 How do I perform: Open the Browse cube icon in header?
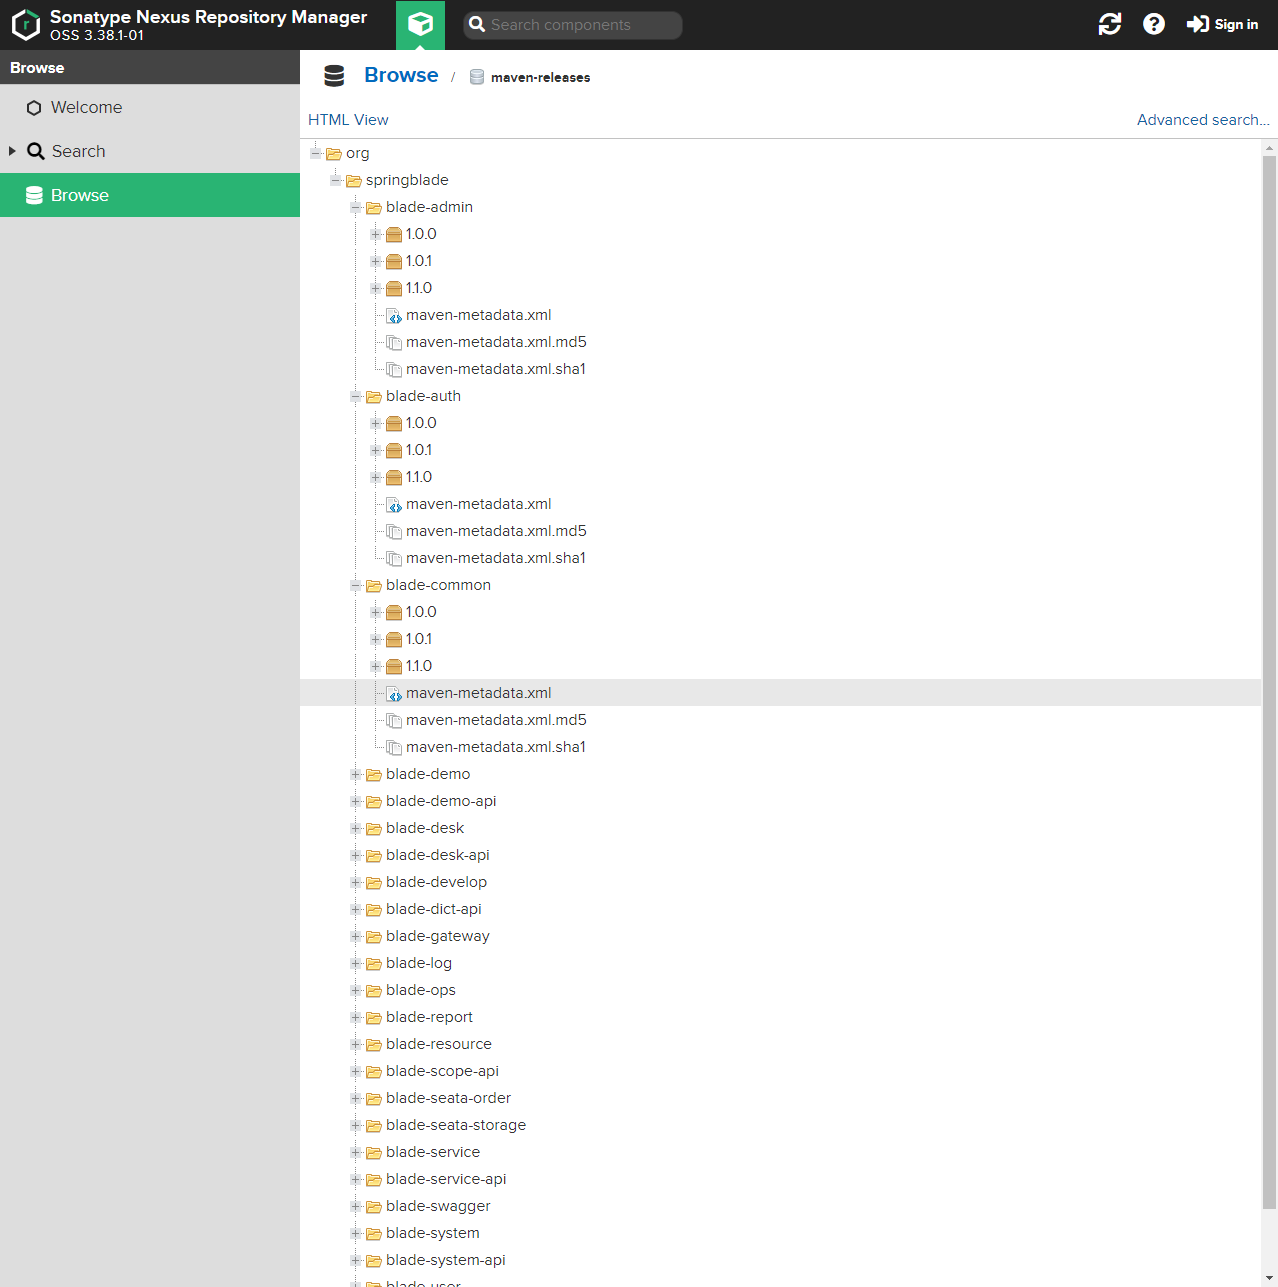tap(420, 24)
